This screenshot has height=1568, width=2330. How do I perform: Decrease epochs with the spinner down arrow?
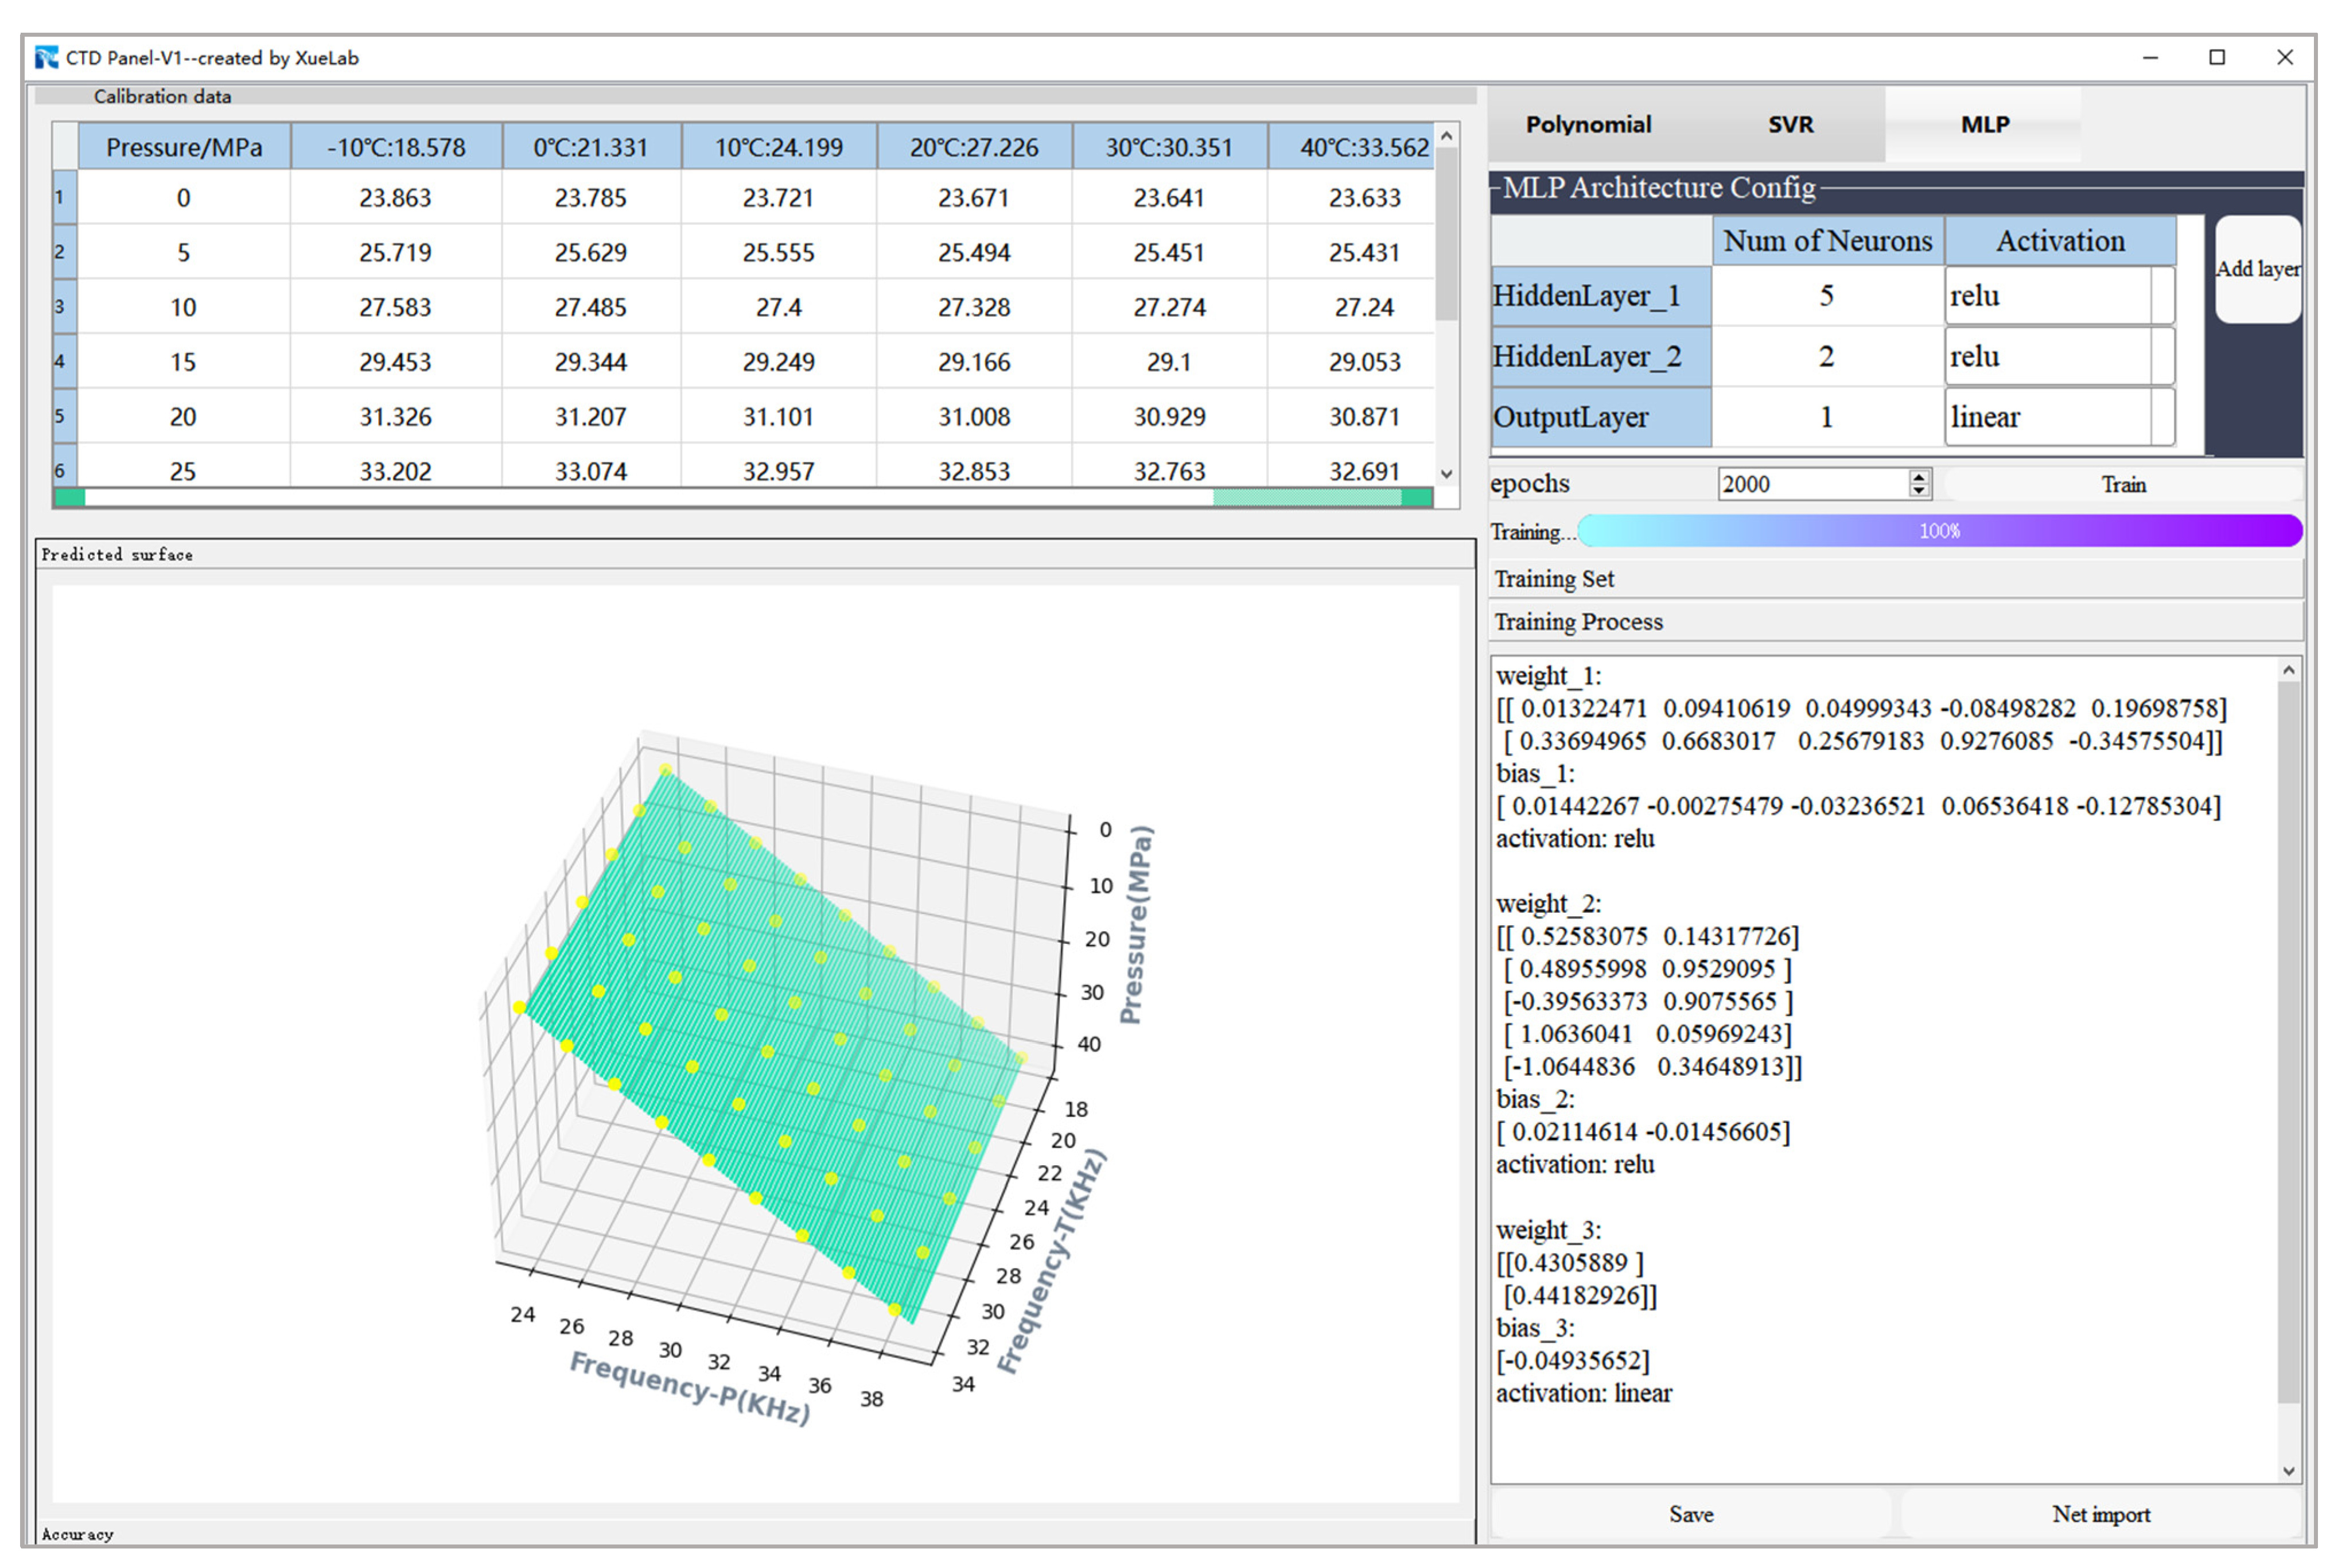(1918, 490)
